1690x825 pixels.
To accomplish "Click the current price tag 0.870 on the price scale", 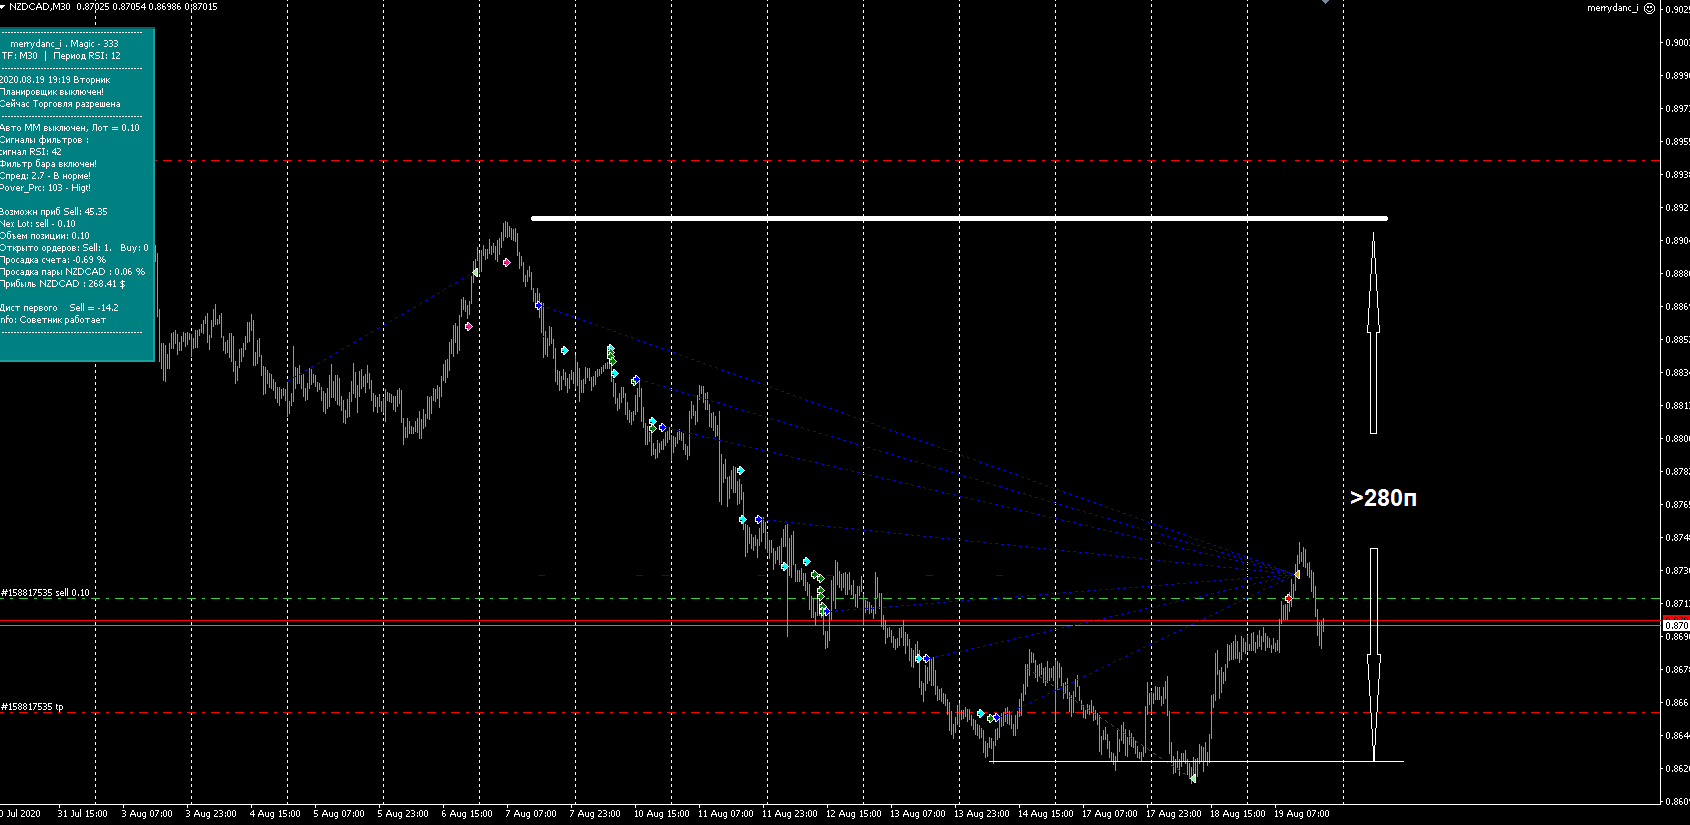I will pyautogui.click(x=1676, y=625).
